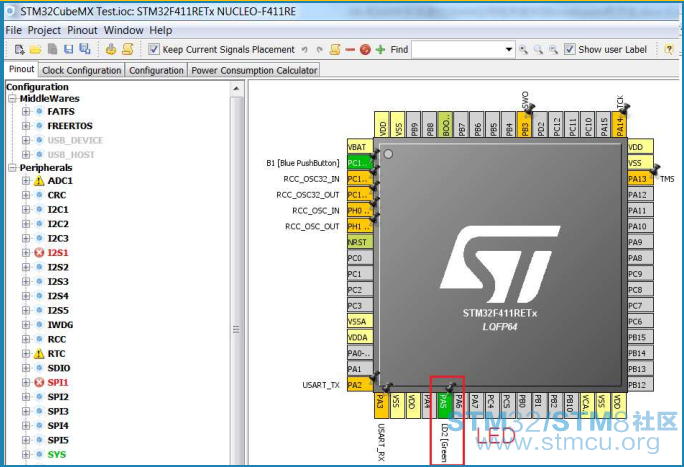This screenshot has height=467, width=684.
Task: Click inside the Find input field
Action: [458, 50]
